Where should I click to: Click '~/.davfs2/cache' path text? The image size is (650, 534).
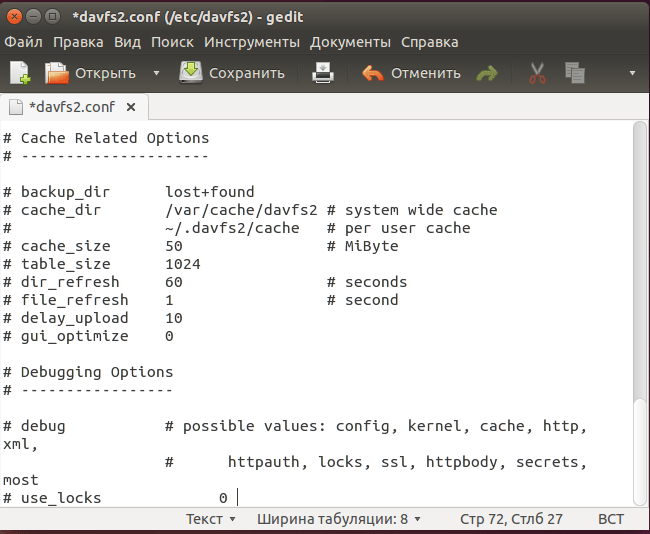[x=232, y=228]
